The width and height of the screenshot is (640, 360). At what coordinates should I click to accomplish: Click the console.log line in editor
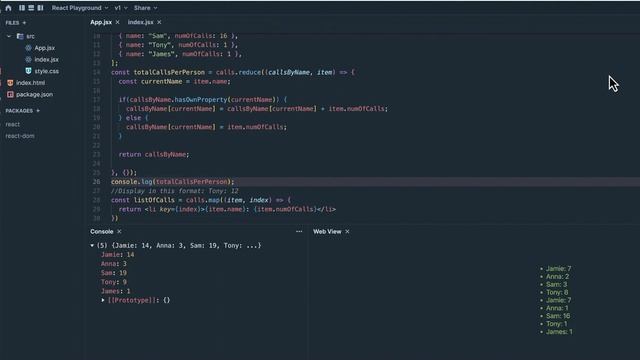click(x=173, y=182)
